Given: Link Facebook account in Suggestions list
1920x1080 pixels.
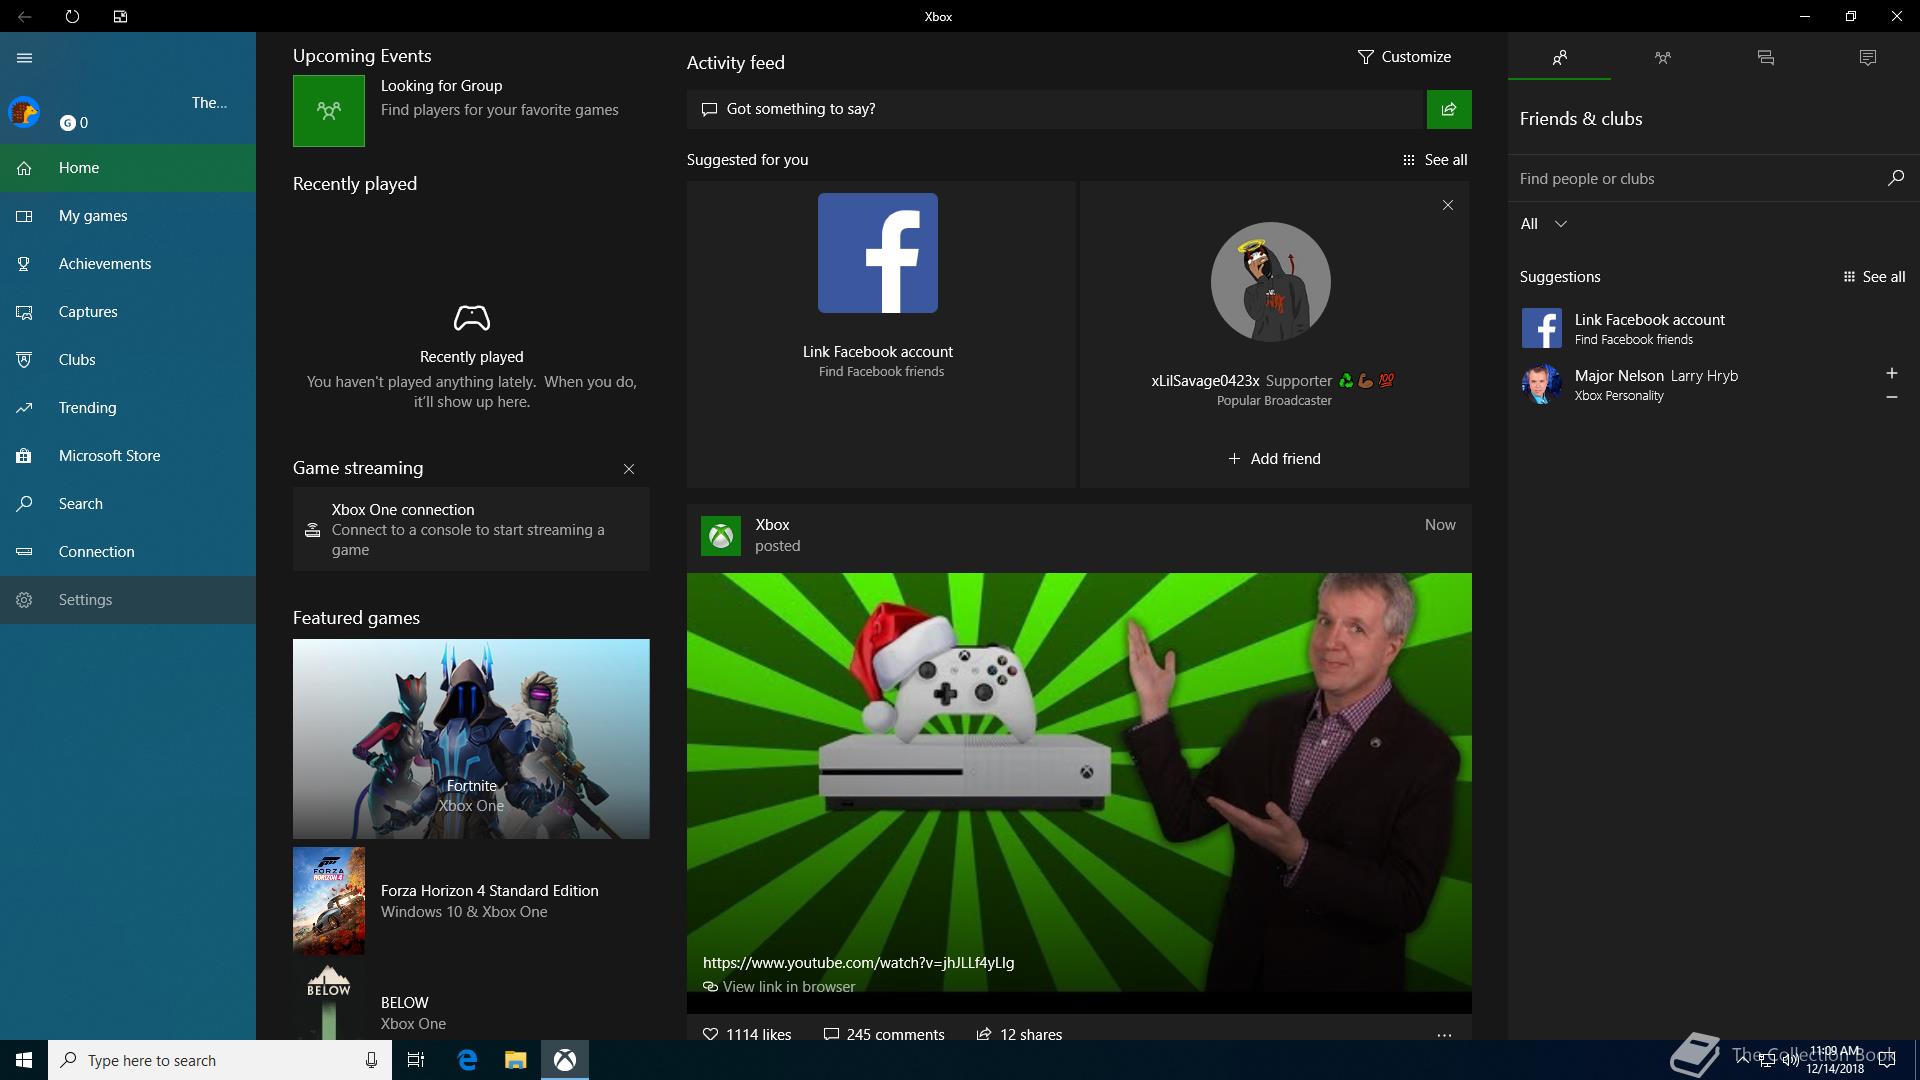Looking at the screenshot, I should pos(1714,328).
